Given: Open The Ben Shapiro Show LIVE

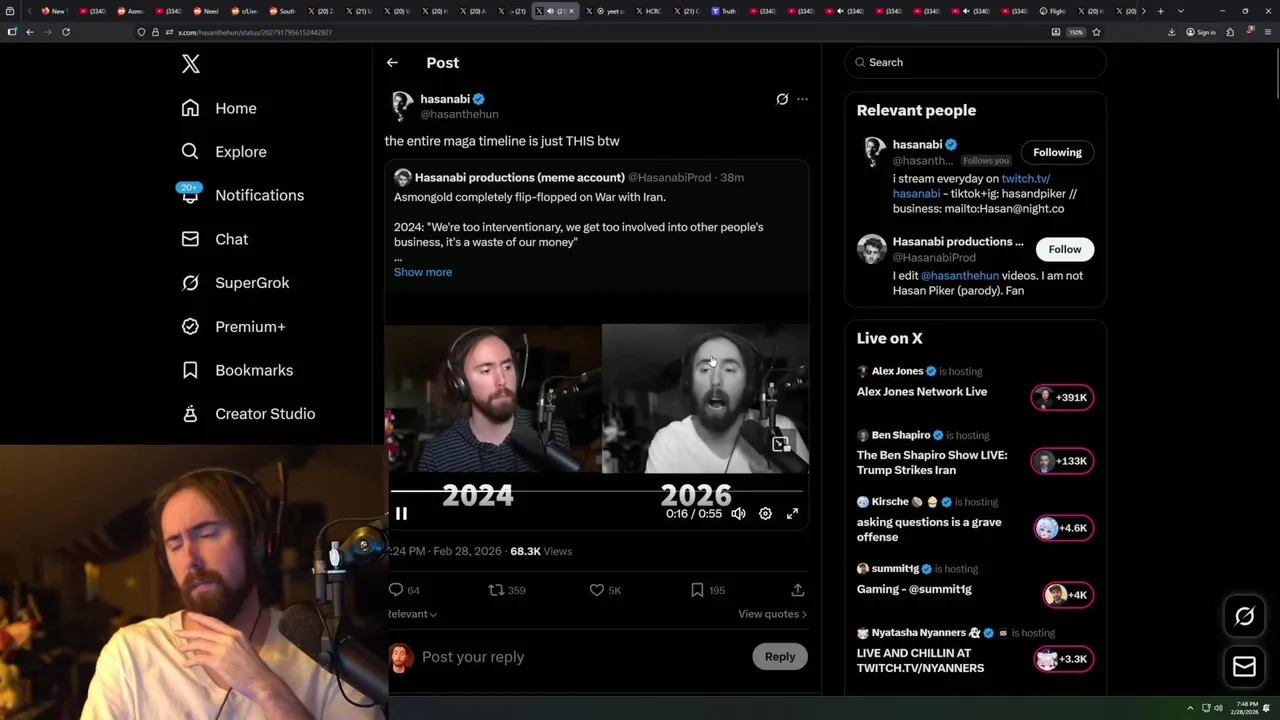Looking at the screenshot, I should [x=932, y=462].
